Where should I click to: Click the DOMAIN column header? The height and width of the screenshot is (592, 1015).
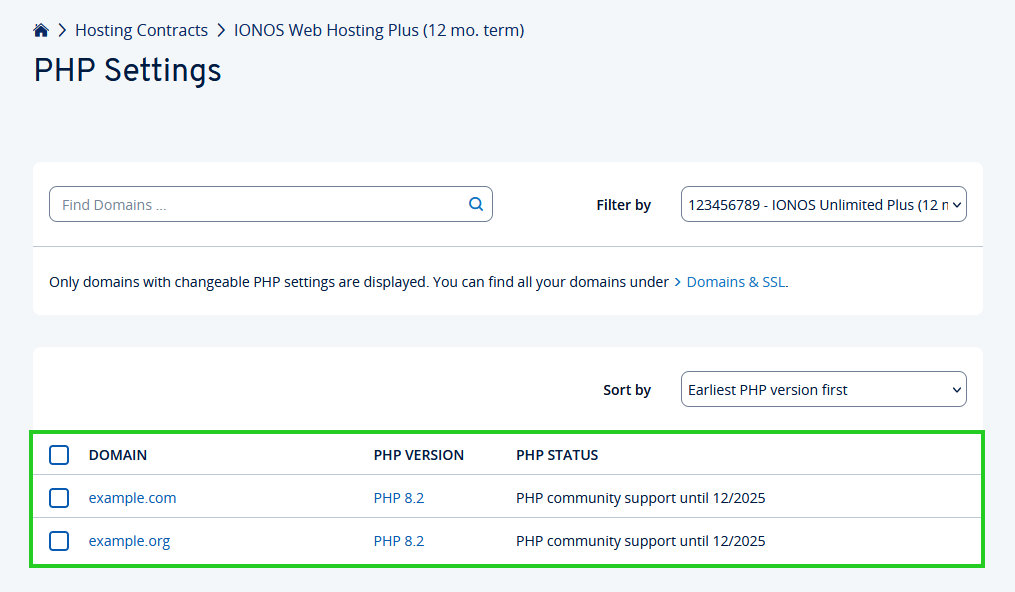pos(118,455)
